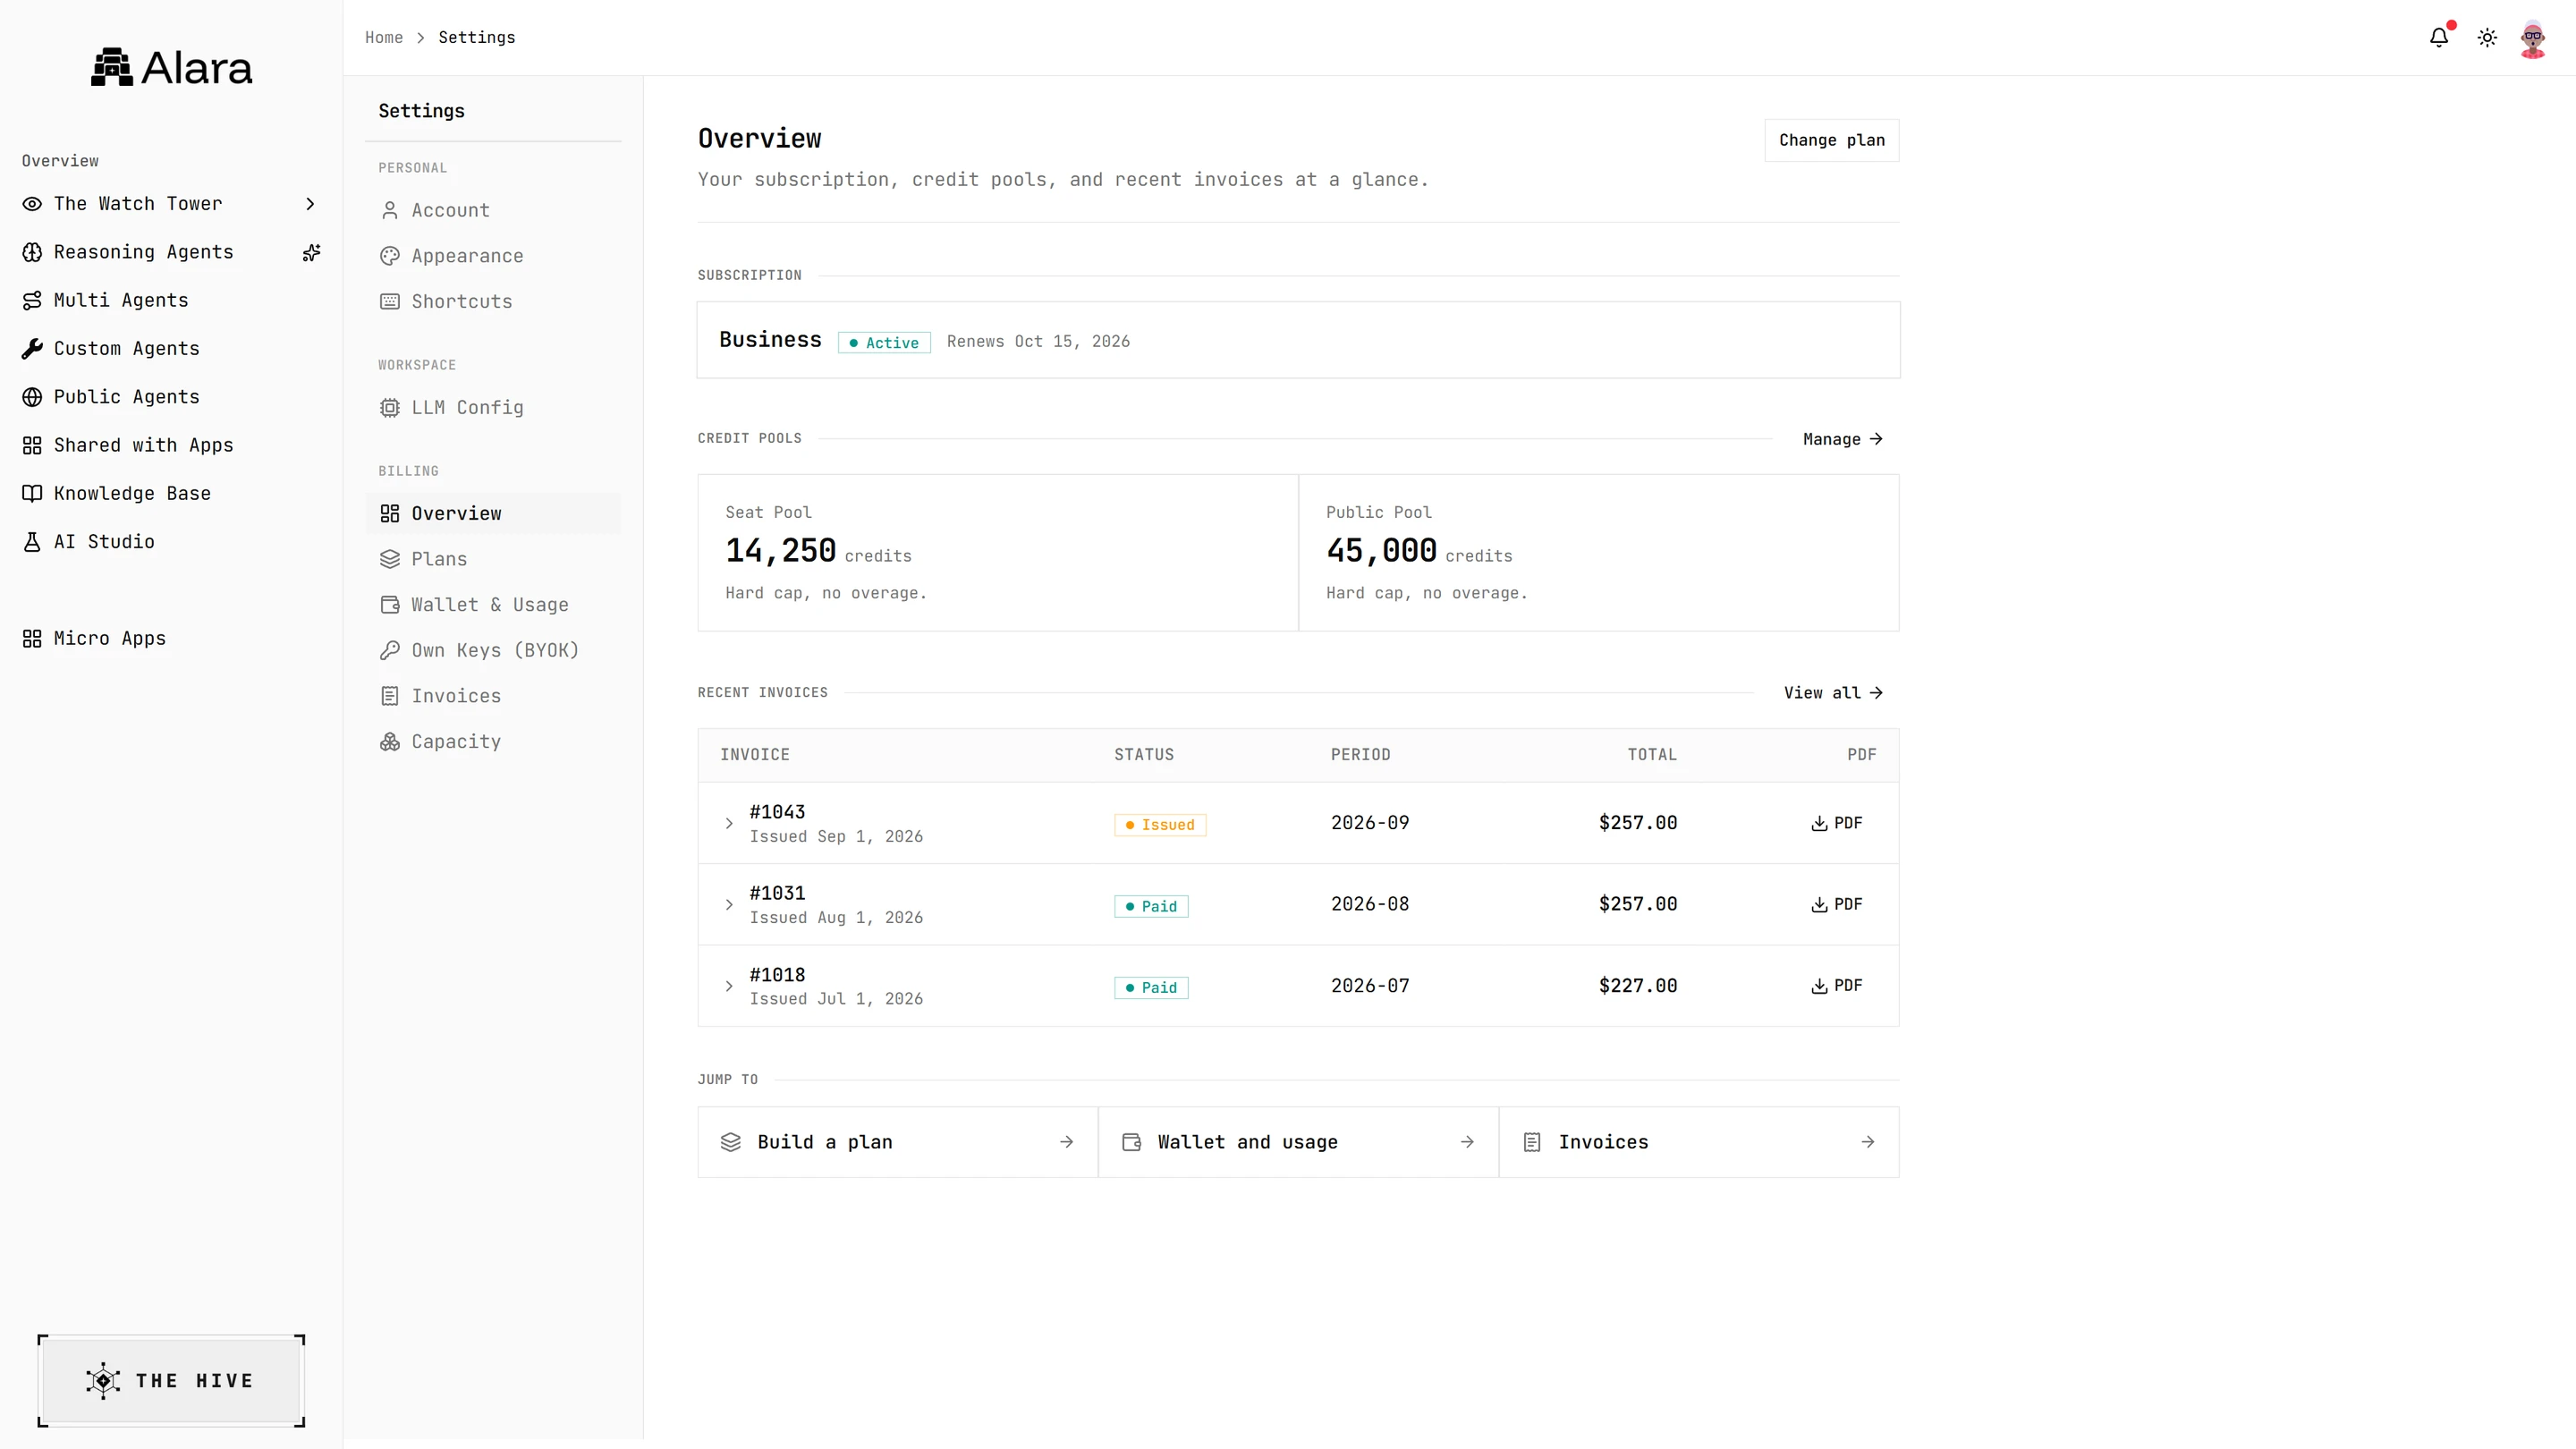This screenshot has width=2576, height=1449.
Task: Click the key icon of Own Keys (BYOK)
Action: [390, 650]
